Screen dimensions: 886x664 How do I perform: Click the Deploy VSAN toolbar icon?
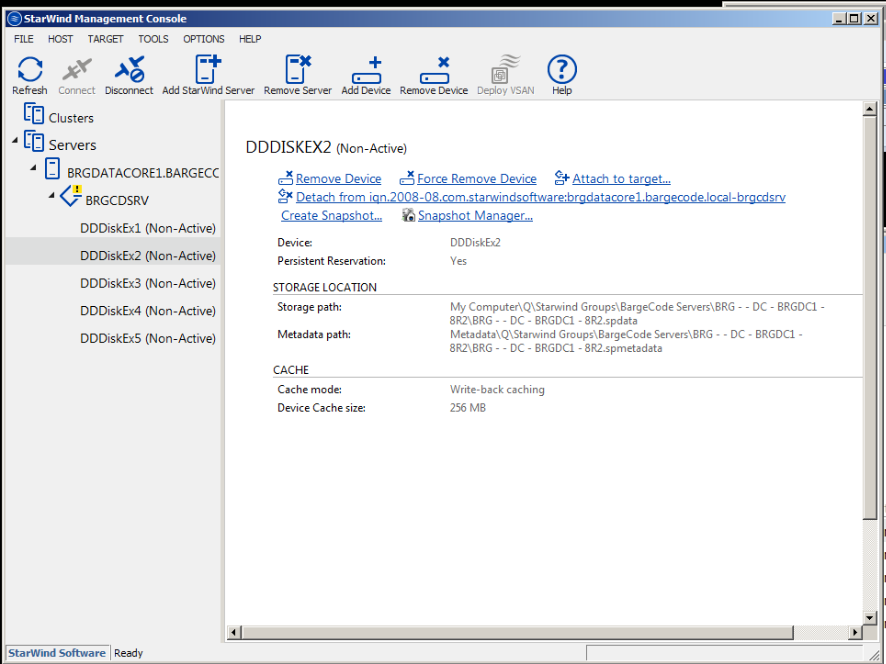[x=505, y=69]
